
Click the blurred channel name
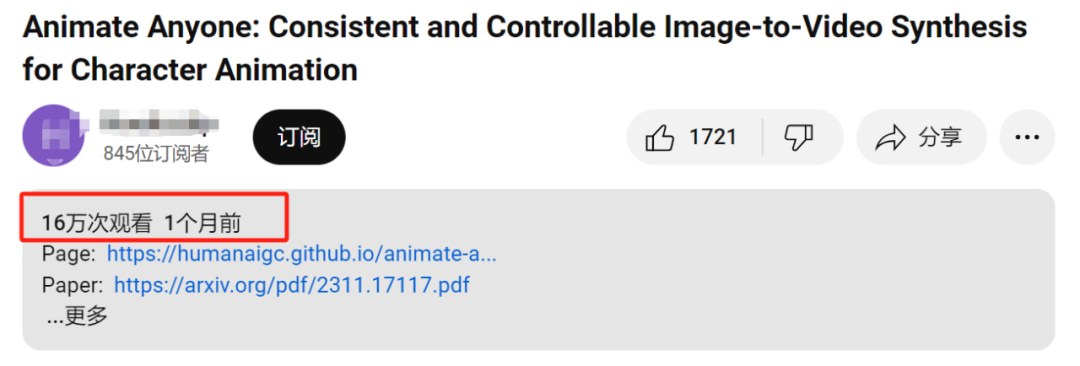click(x=158, y=124)
